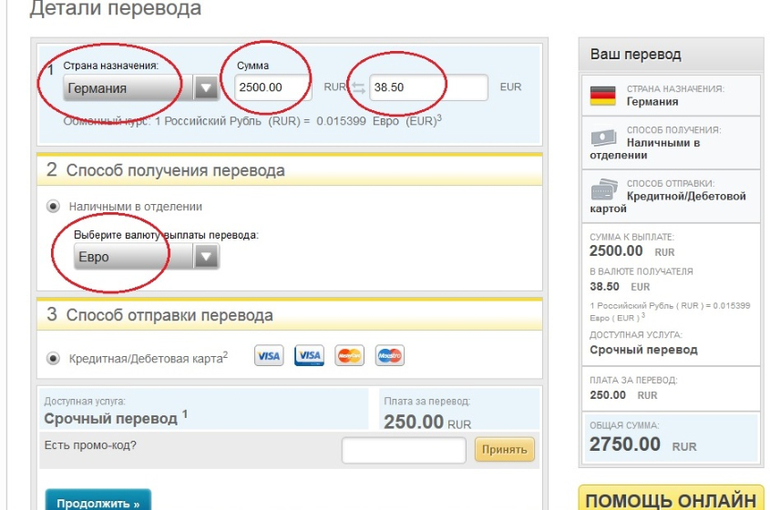Open the payout currency dropdown showing Евро
The image size is (770, 510).
click(146, 257)
